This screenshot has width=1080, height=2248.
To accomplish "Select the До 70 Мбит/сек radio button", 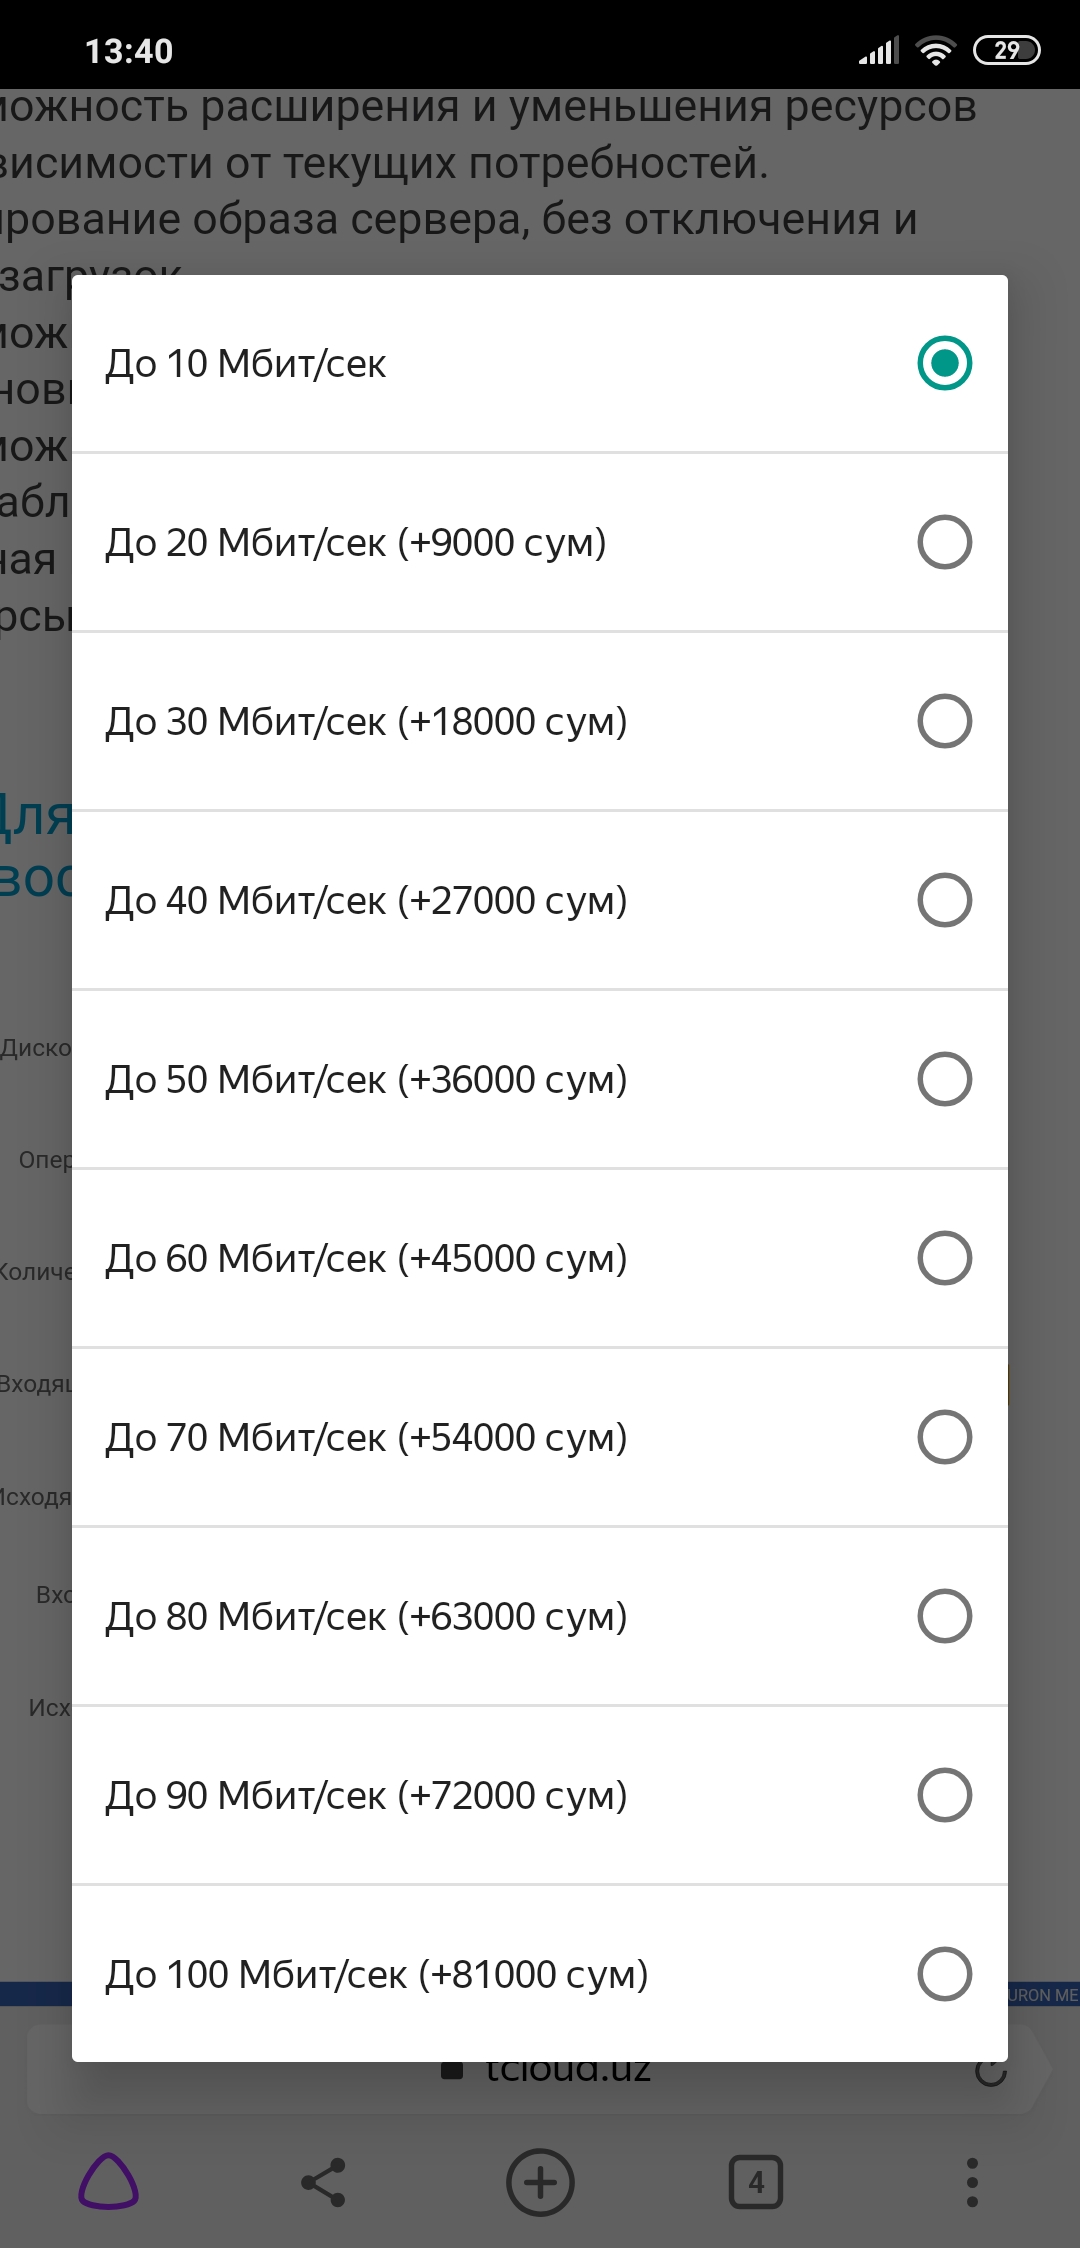I will (944, 1437).
